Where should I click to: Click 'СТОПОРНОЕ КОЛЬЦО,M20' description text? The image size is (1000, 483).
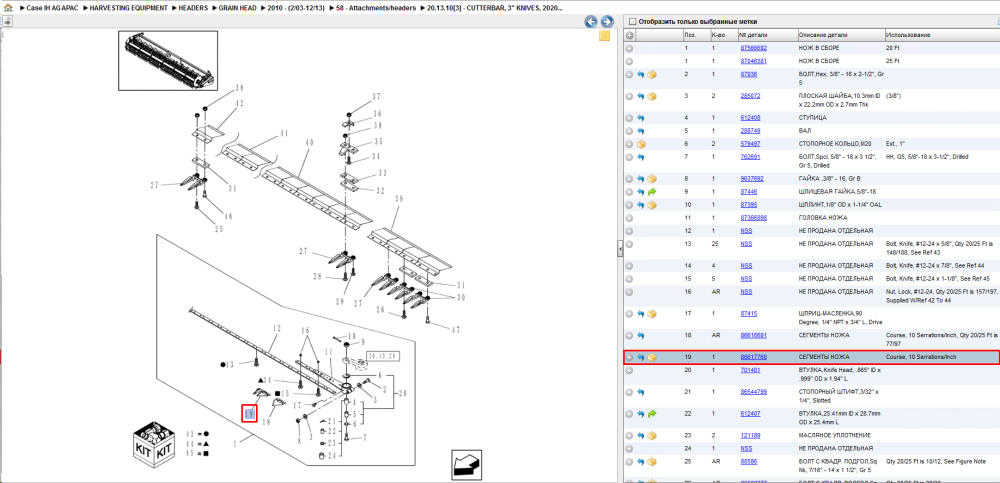tap(835, 144)
